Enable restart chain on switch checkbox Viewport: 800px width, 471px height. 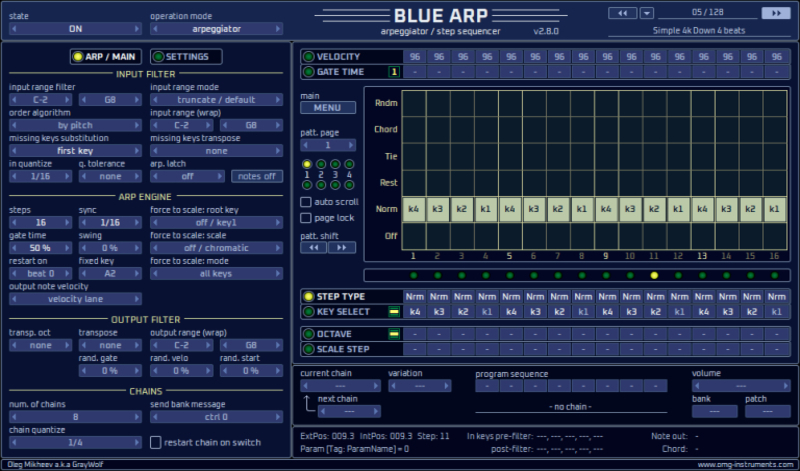point(156,442)
